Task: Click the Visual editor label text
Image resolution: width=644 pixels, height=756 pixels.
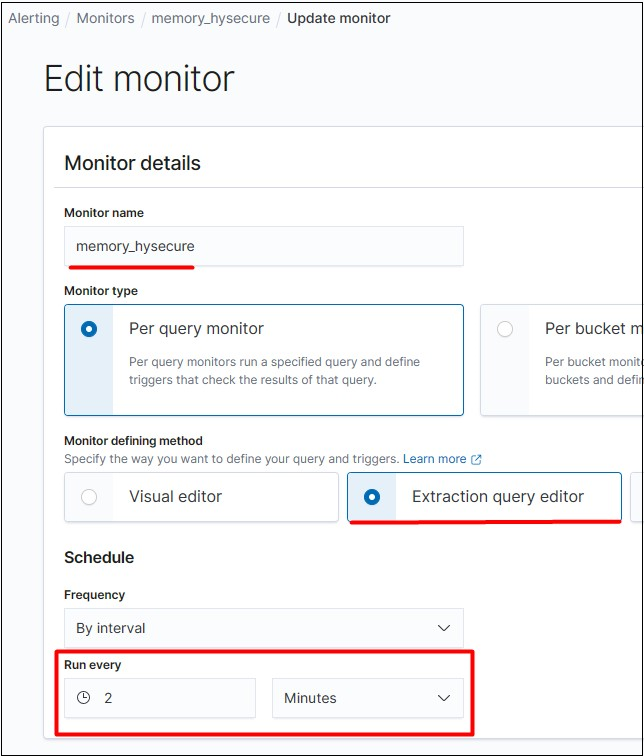Action: 175,496
